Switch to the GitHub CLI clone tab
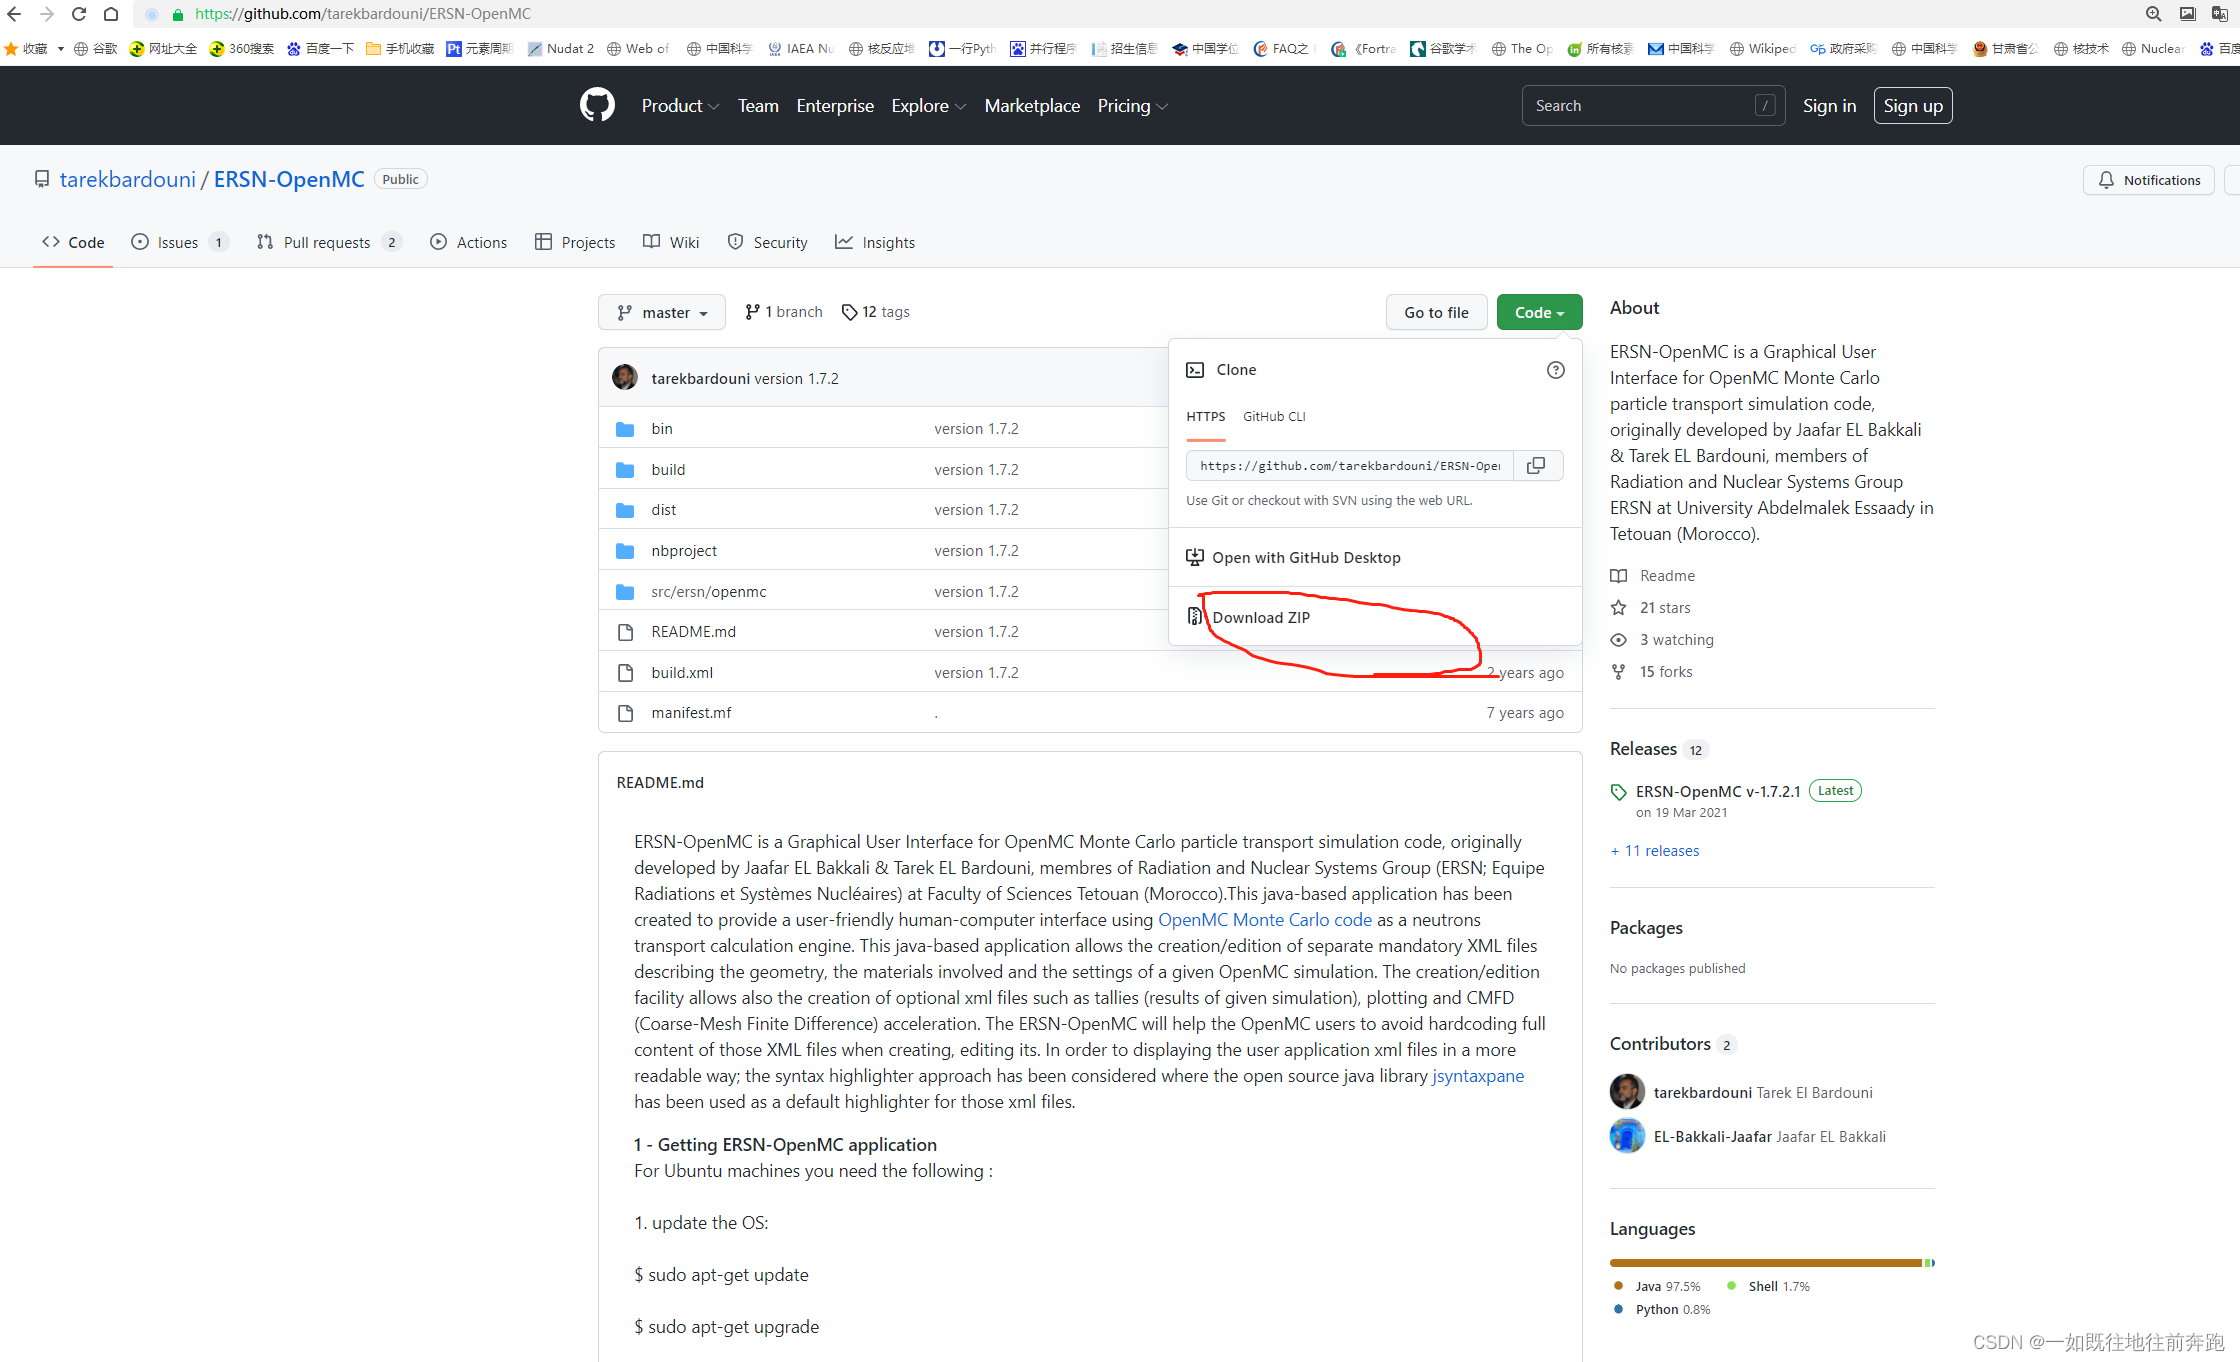 (1273, 416)
